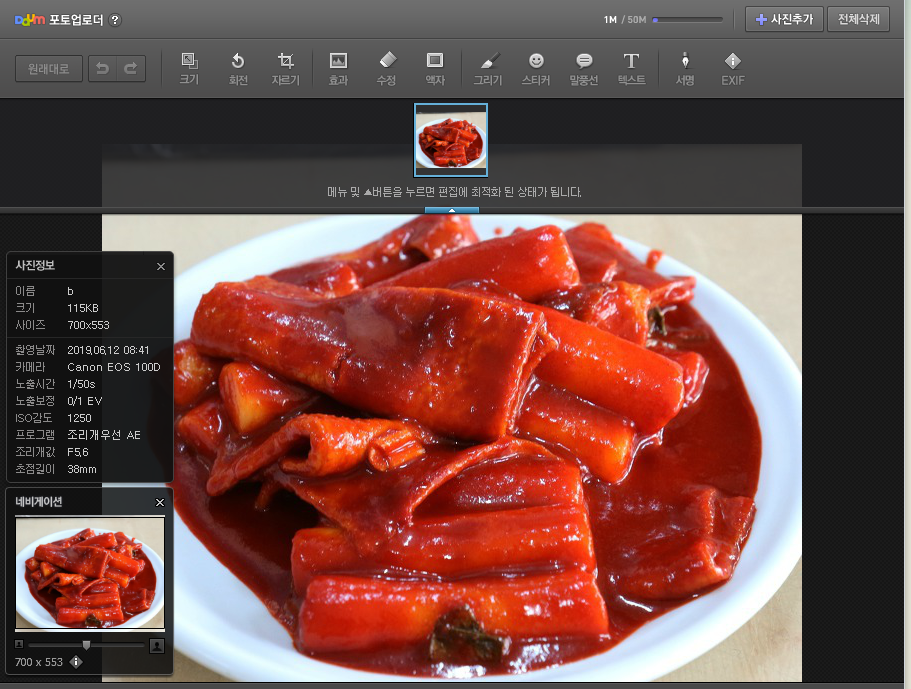Screen dimensions: 911x689
Task: Select the 말풍선 (speech bubble) tool
Action: click(x=584, y=69)
